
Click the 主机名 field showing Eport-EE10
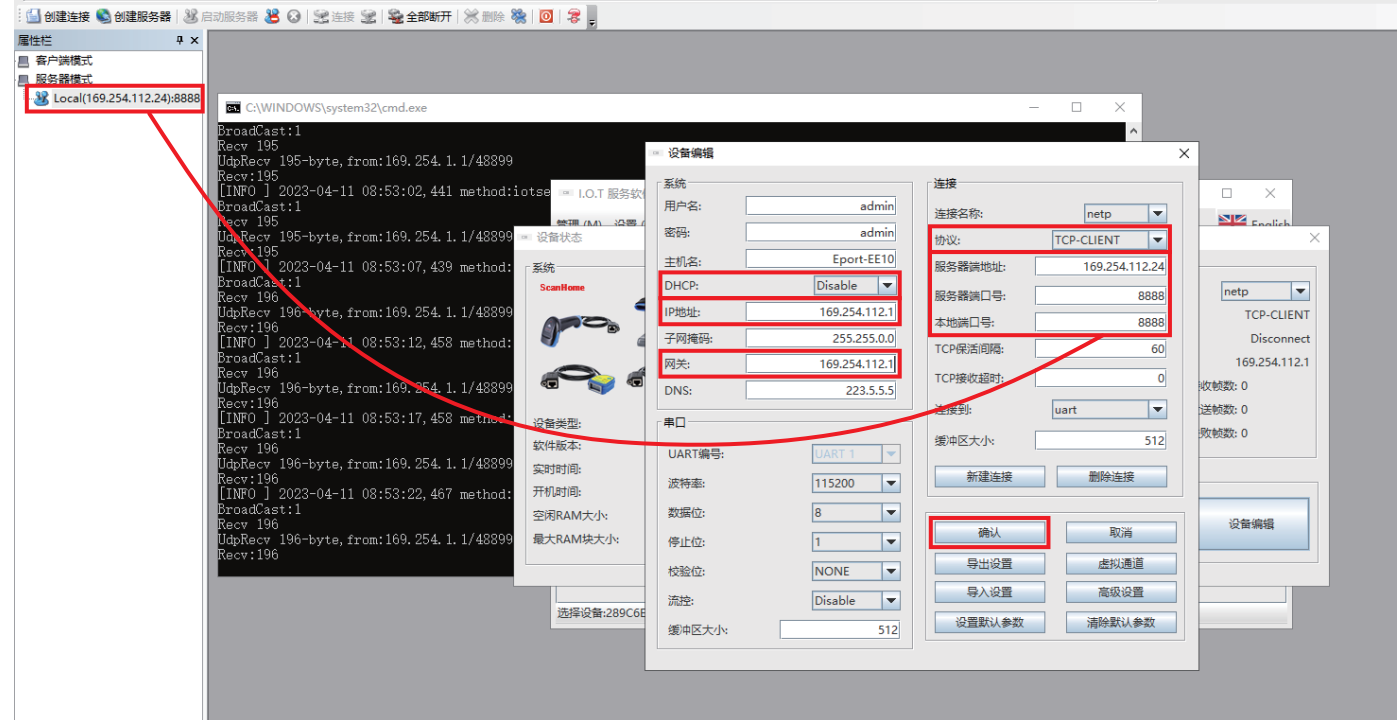[x=821, y=259]
